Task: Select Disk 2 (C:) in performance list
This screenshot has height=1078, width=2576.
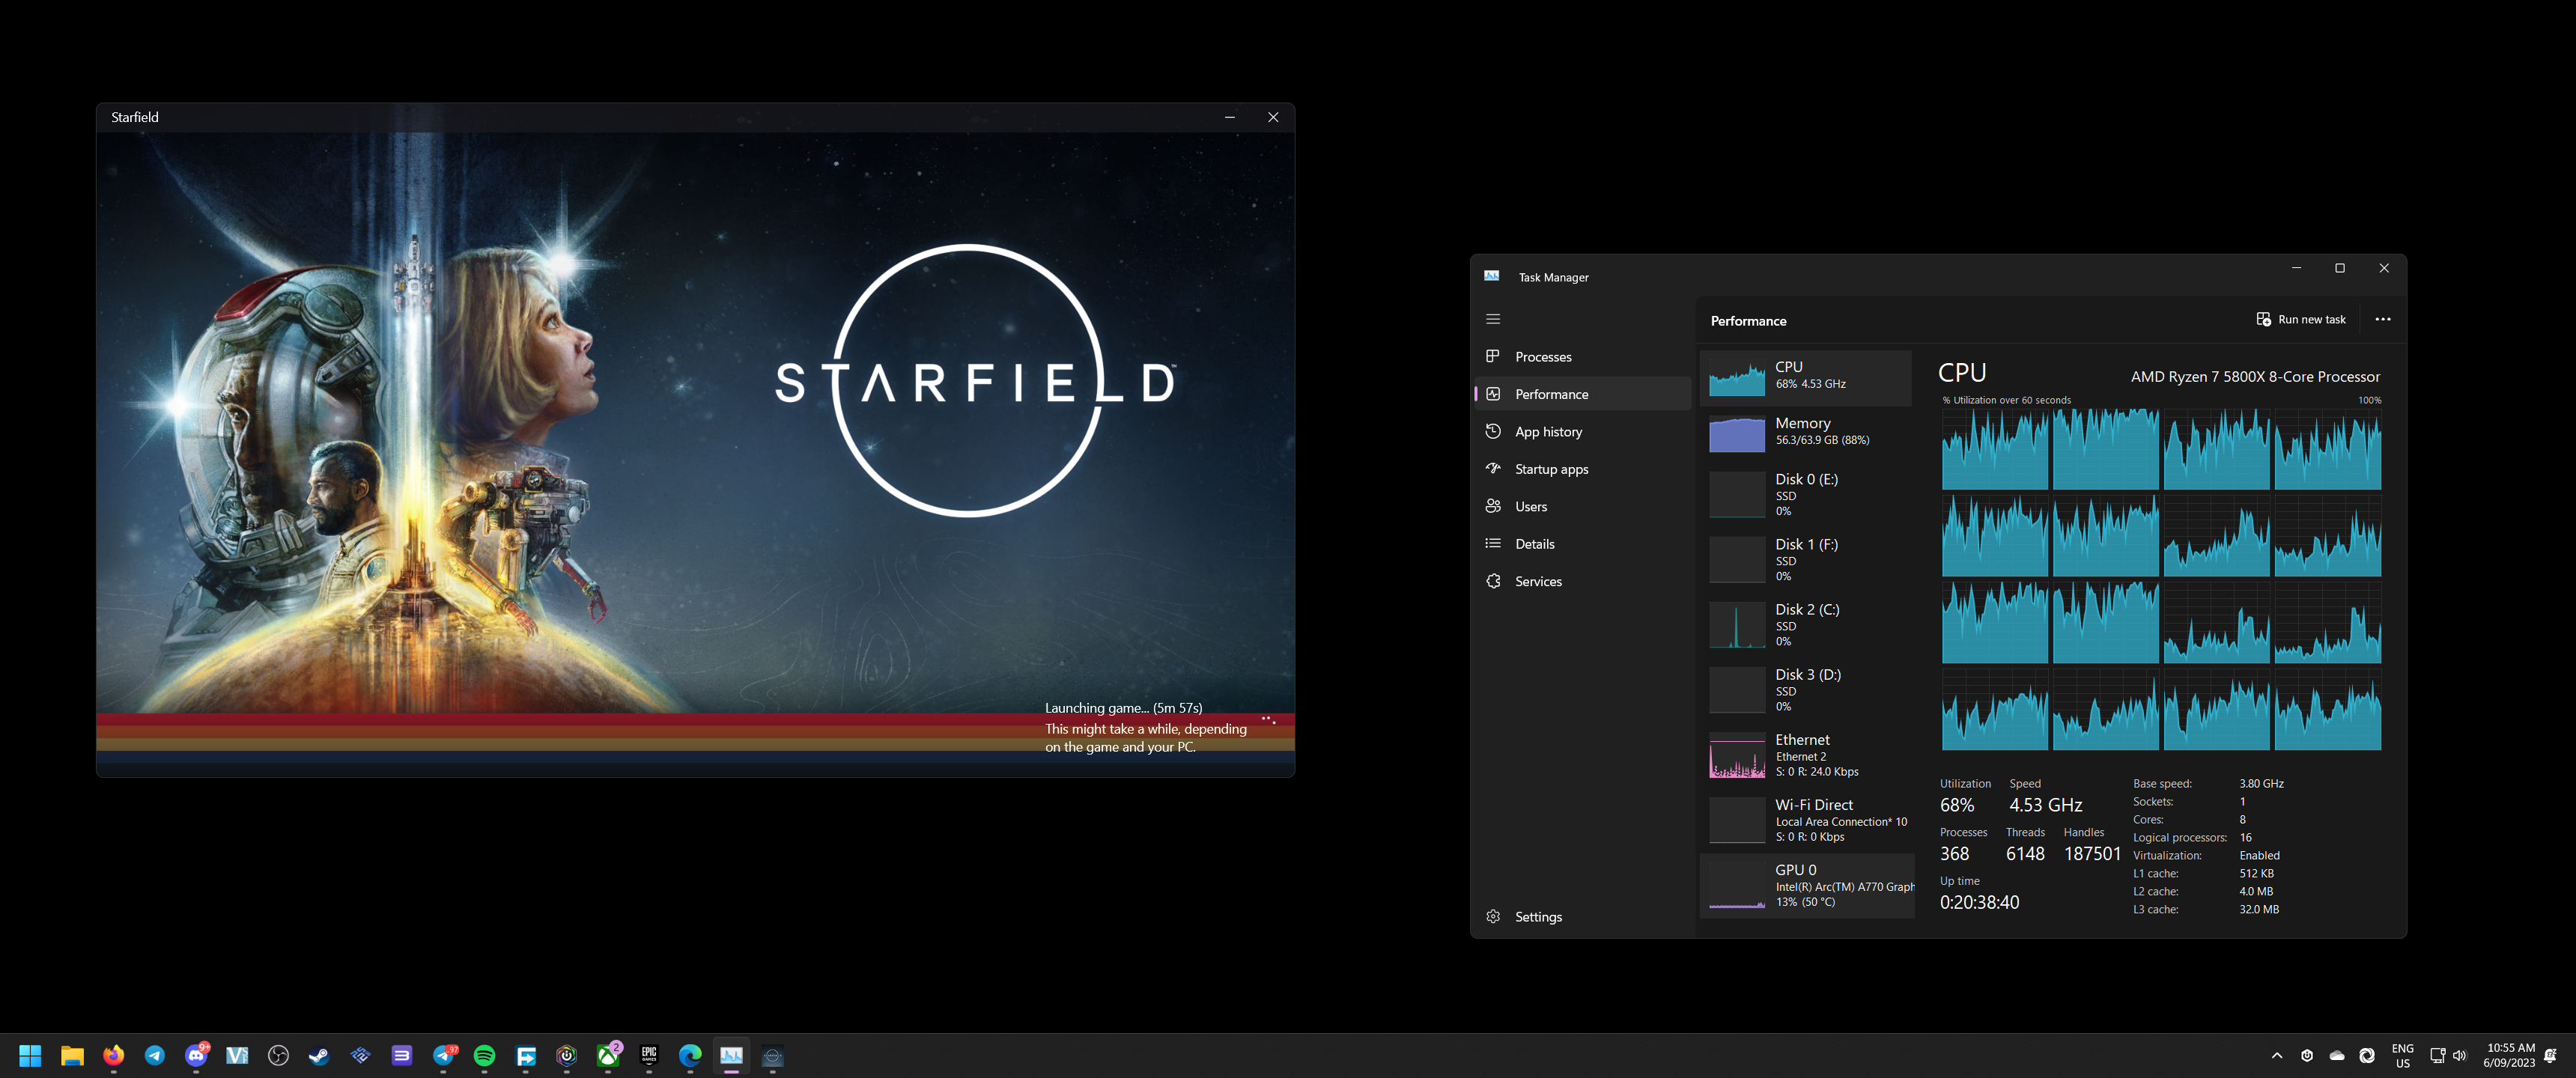Action: [1805, 624]
